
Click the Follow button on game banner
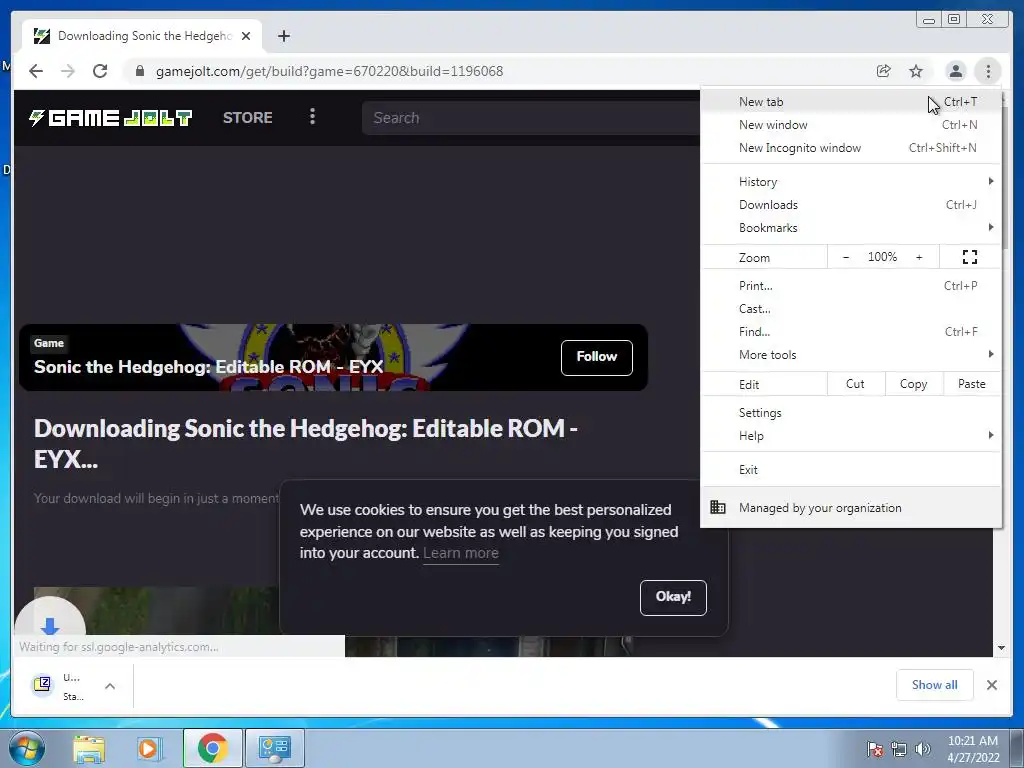(x=596, y=357)
